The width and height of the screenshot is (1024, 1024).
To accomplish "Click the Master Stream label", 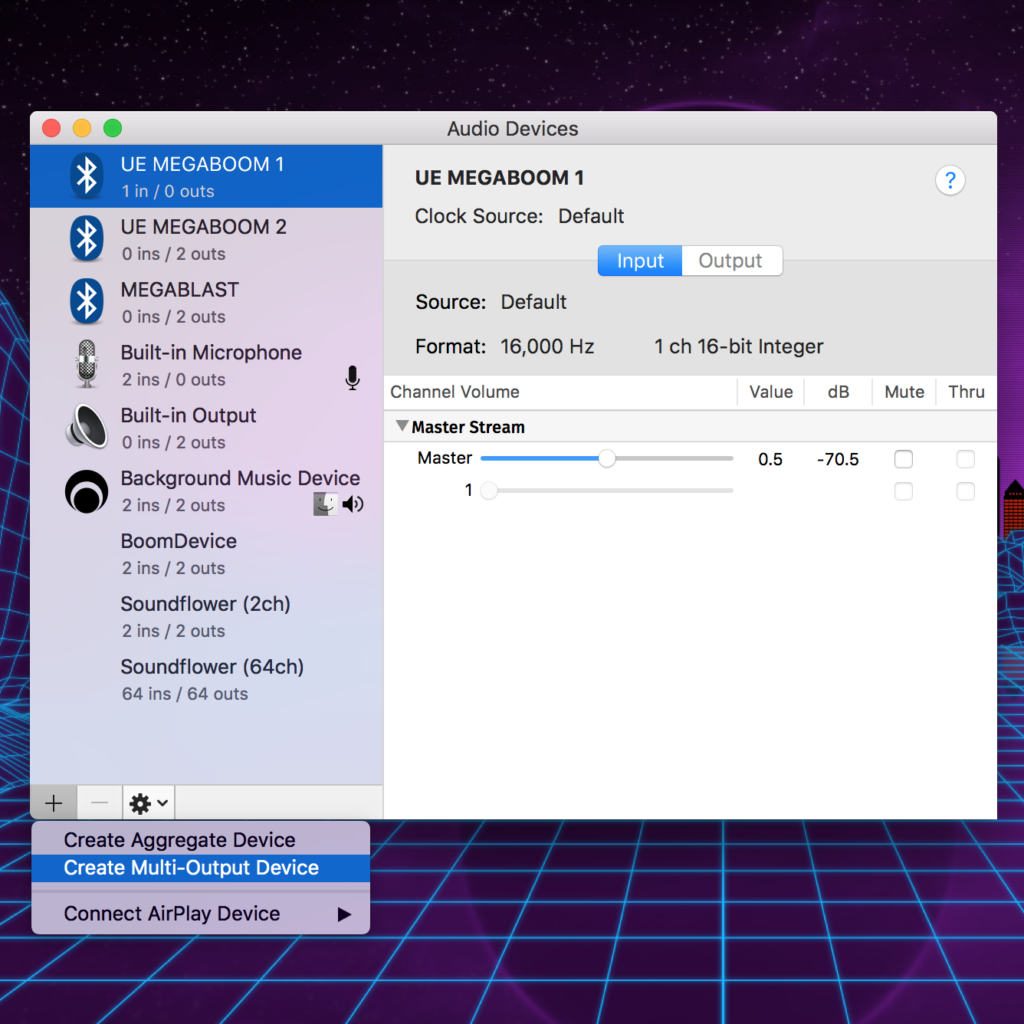I will tap(468, 427).
